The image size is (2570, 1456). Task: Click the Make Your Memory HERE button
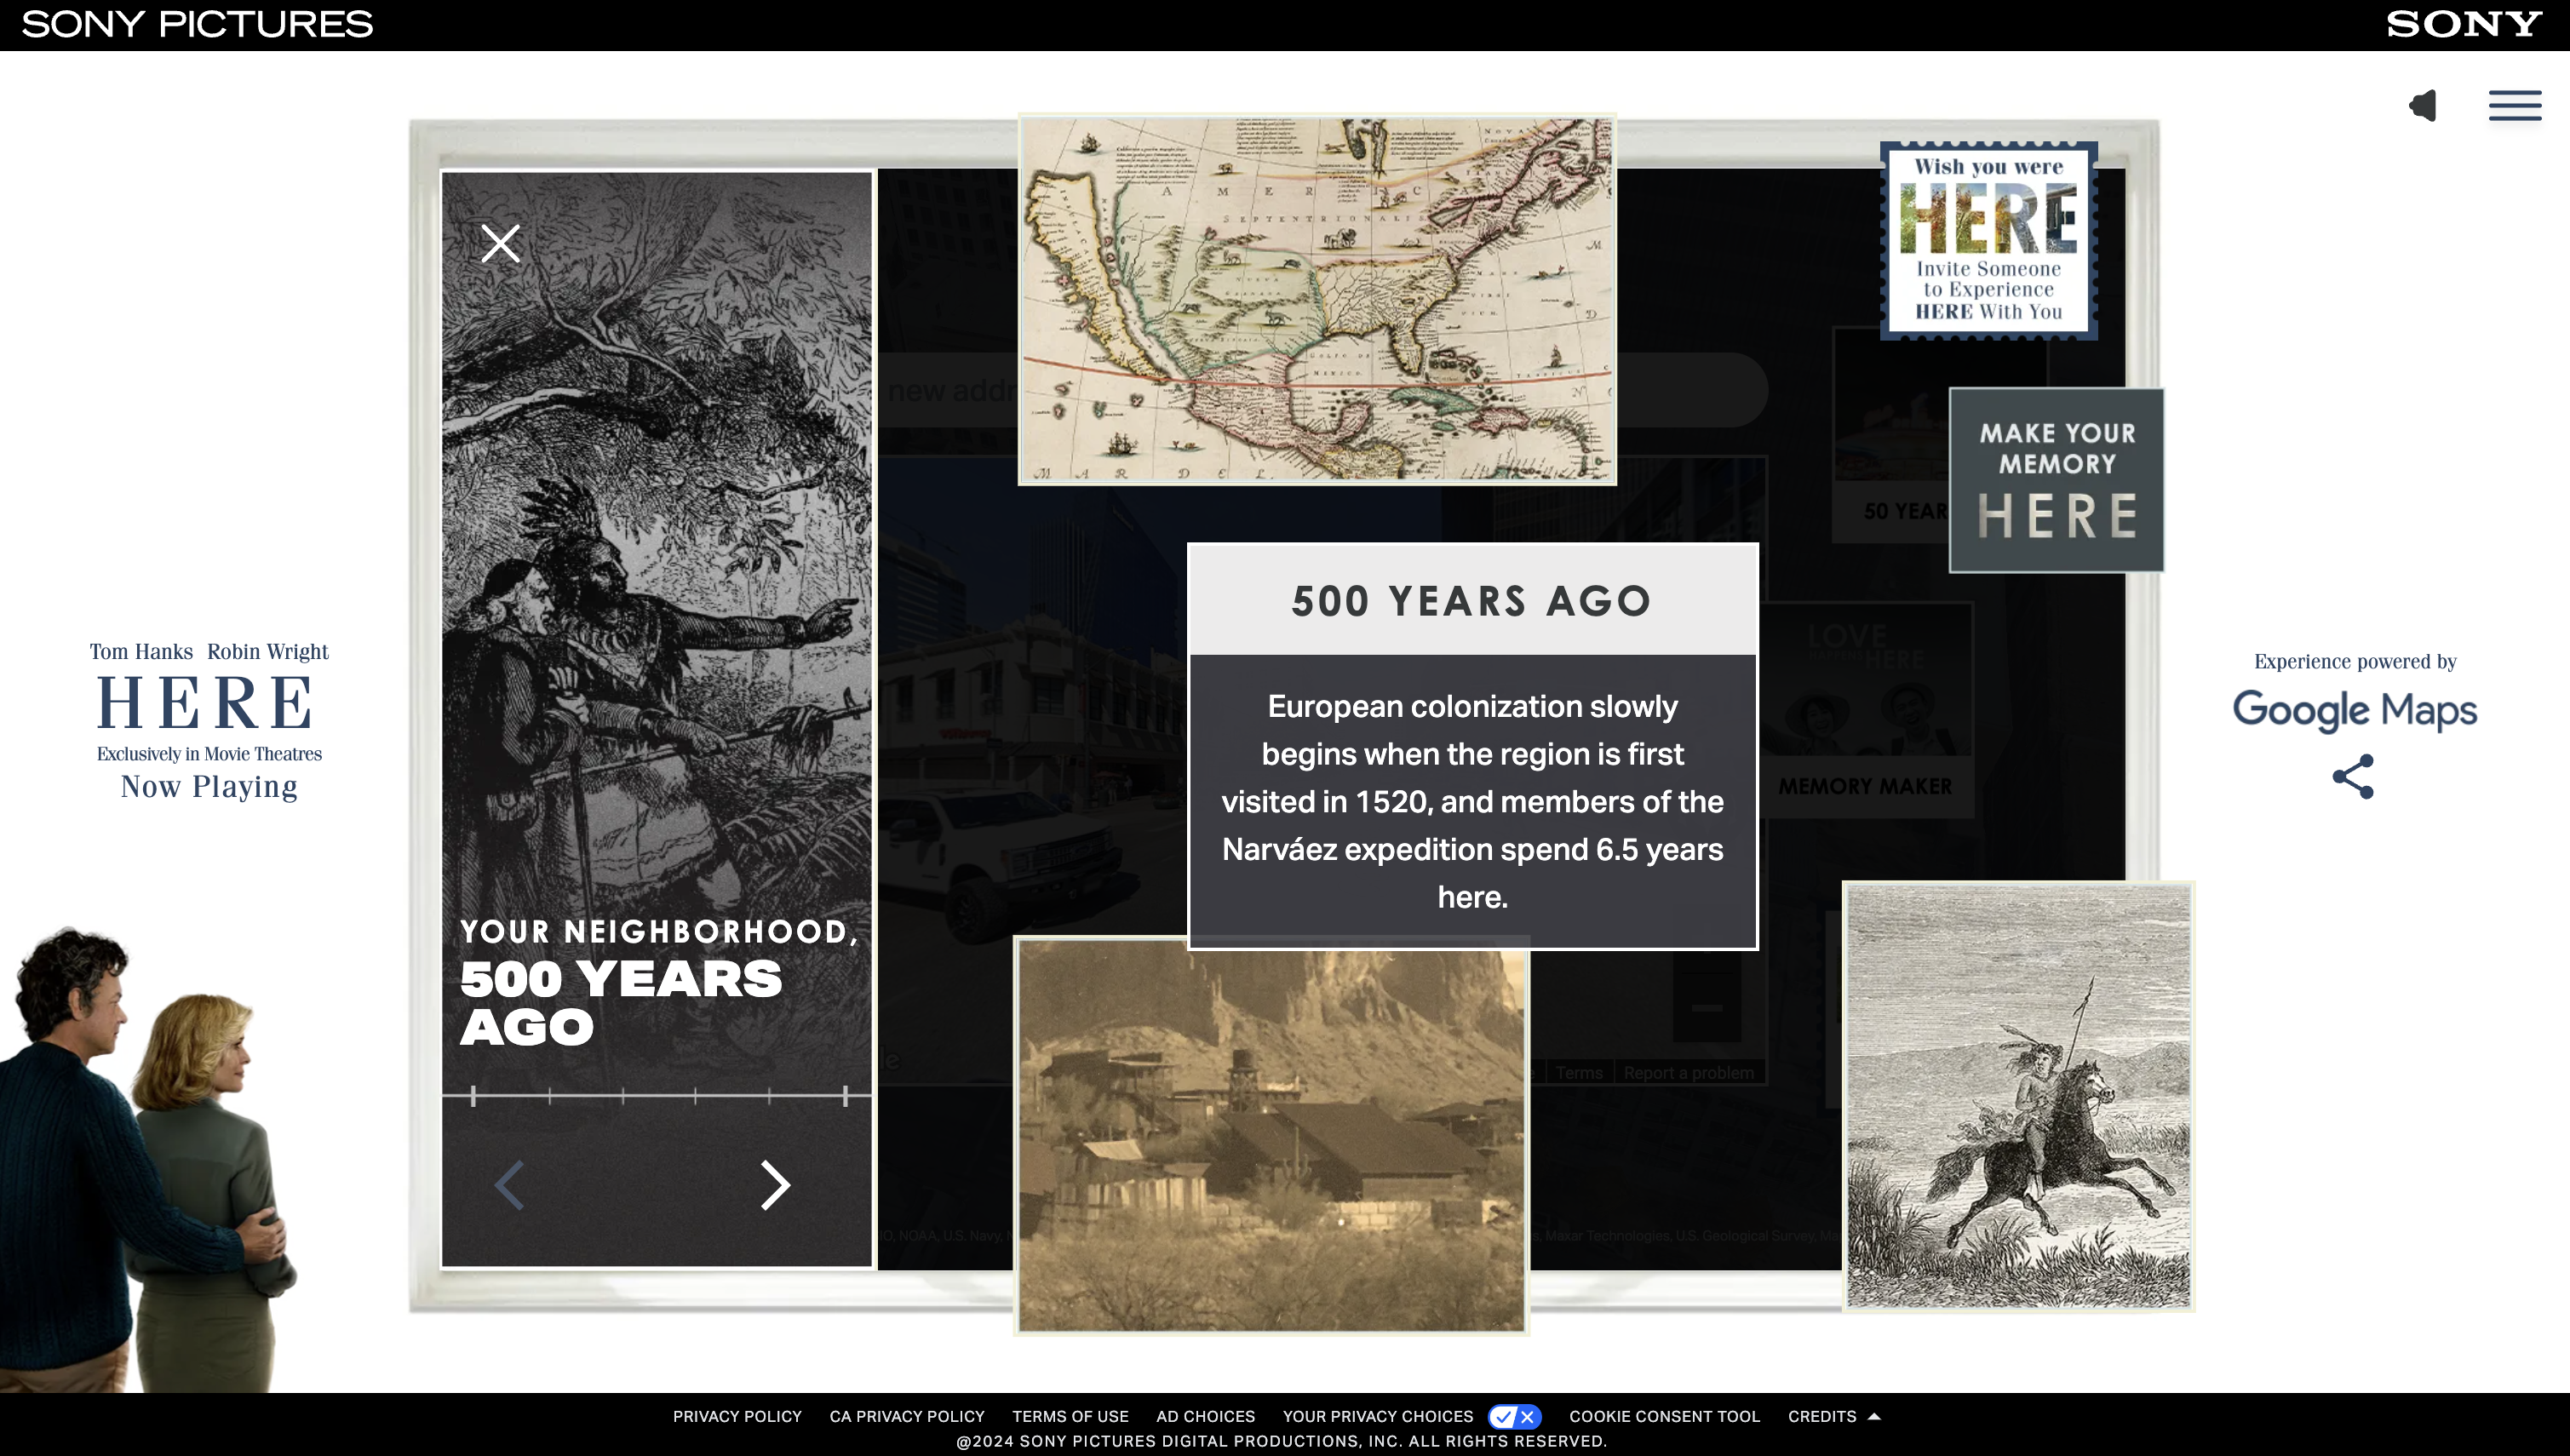tap(2056, 480)
